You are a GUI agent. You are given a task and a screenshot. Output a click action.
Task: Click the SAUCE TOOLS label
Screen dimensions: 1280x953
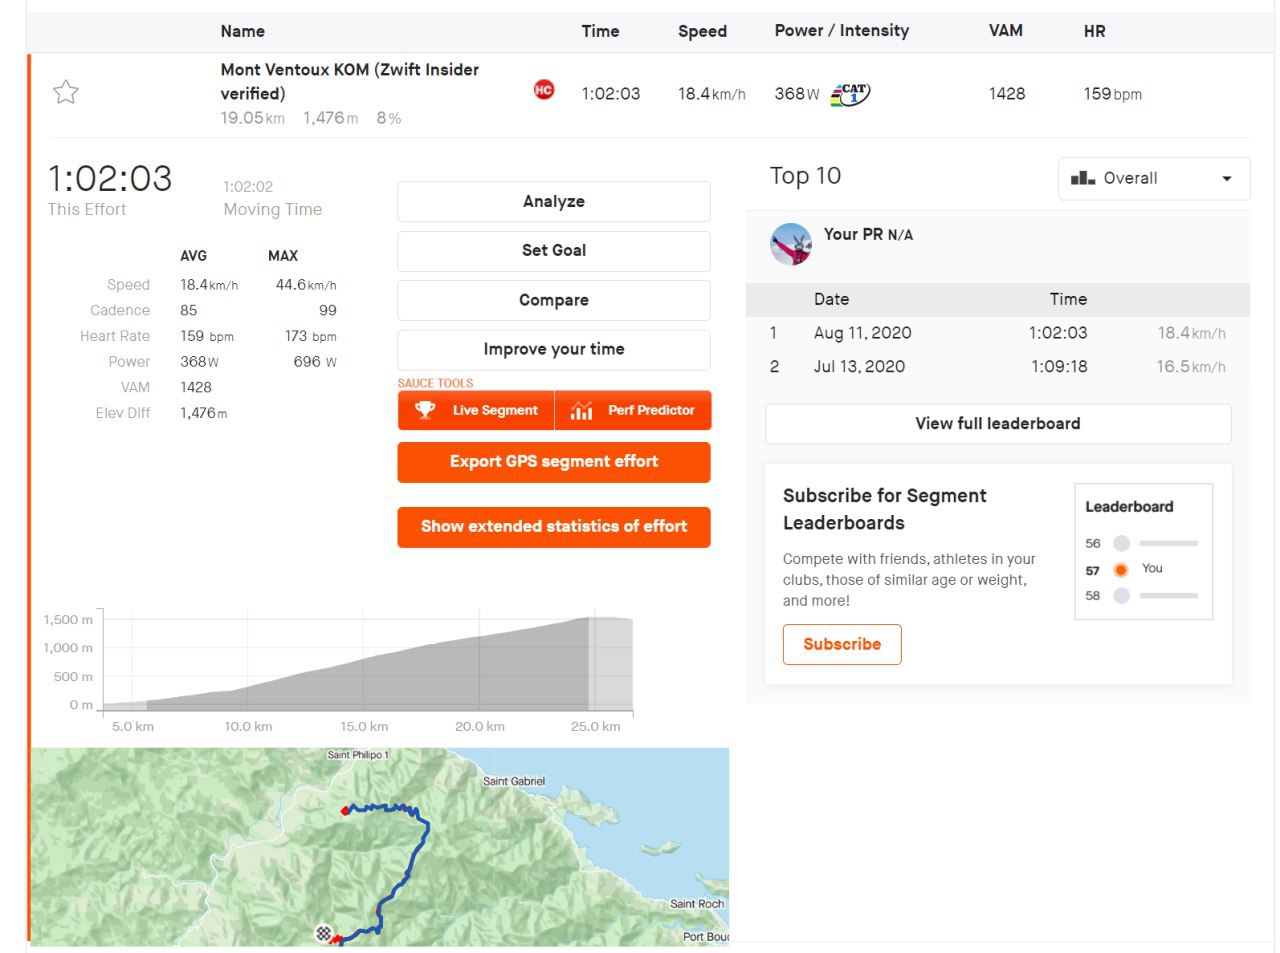[x=435, y=383]
